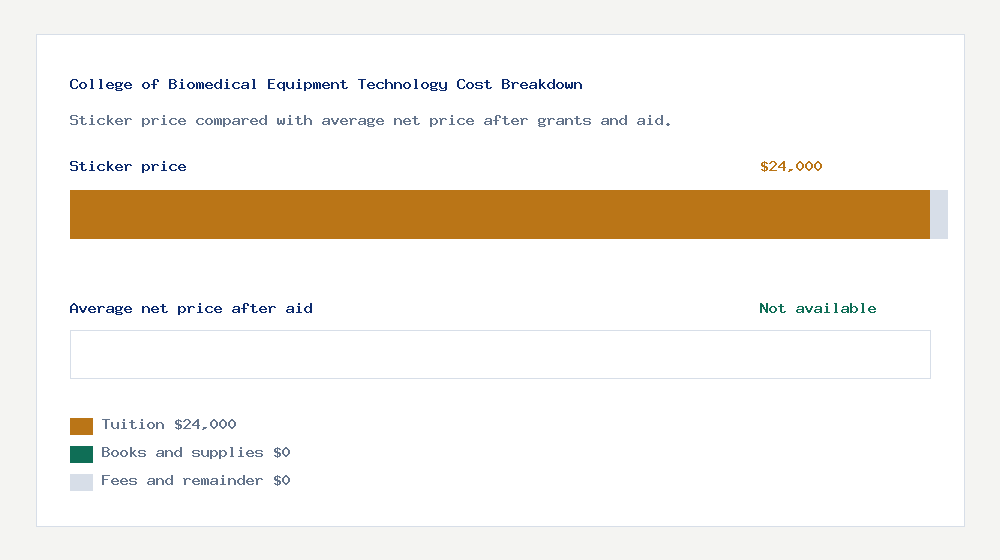Click the green "Not available" text
Image resolution: width=1000 pixels, height=560 pixels.
817,309
